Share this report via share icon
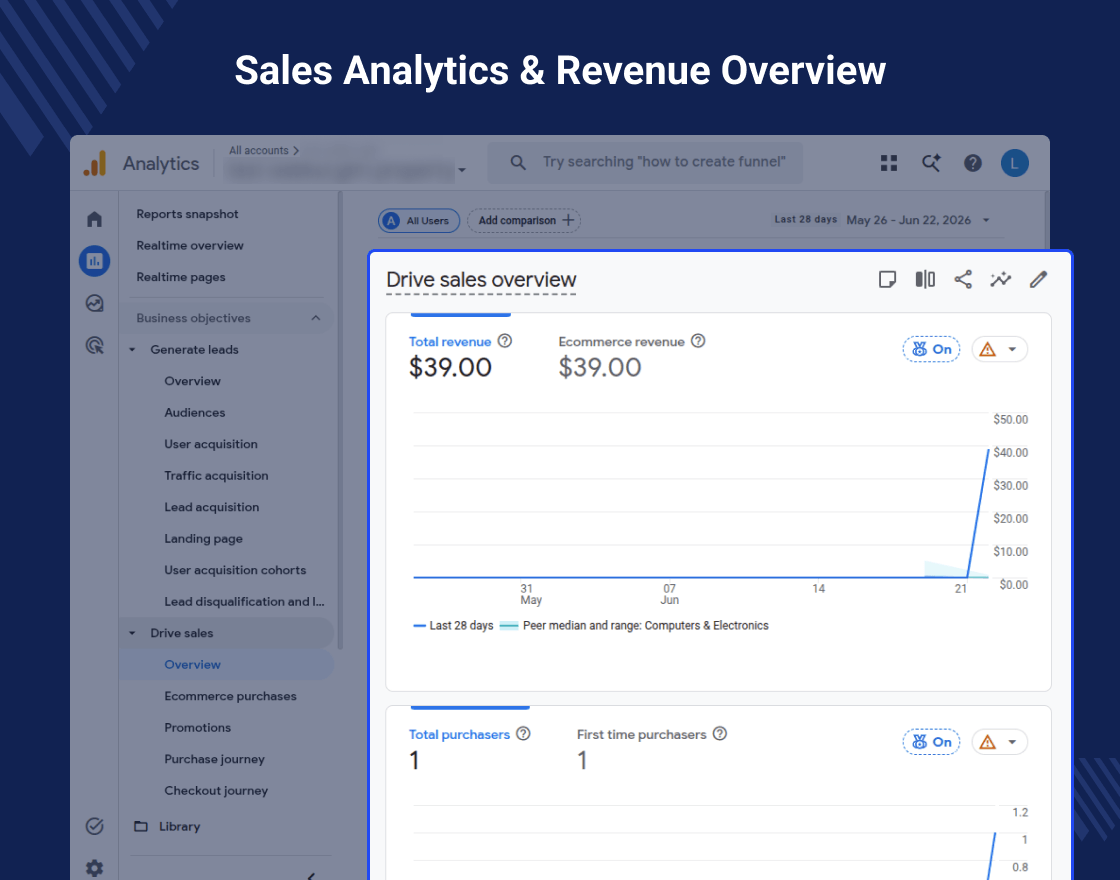1120x880 pixels. click(963, 279)
